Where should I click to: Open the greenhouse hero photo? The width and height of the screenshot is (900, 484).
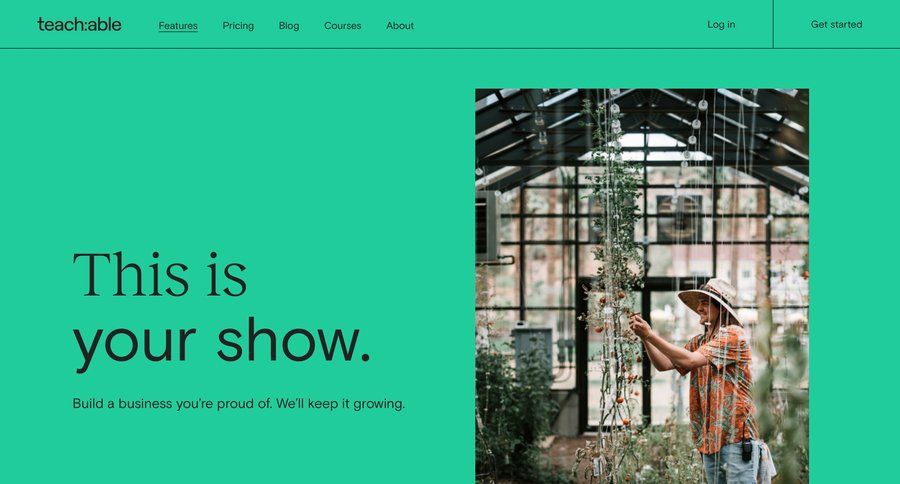642,286
